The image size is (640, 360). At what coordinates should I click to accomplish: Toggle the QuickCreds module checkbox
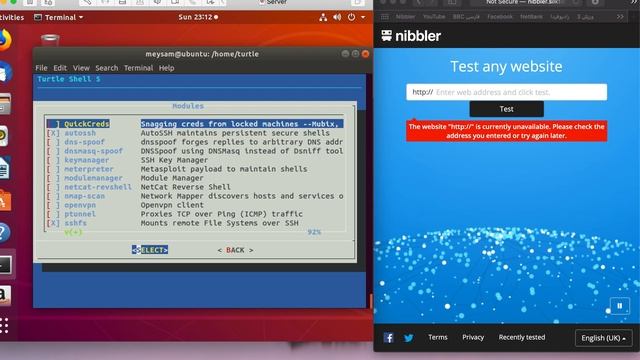(x=53, y=124)
